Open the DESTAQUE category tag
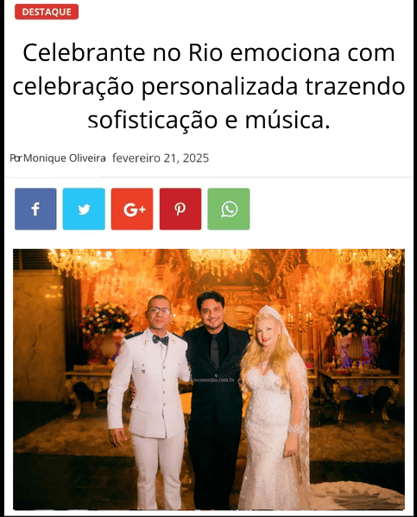The height and width of the screenshot is (517, 417). [47, 12]
